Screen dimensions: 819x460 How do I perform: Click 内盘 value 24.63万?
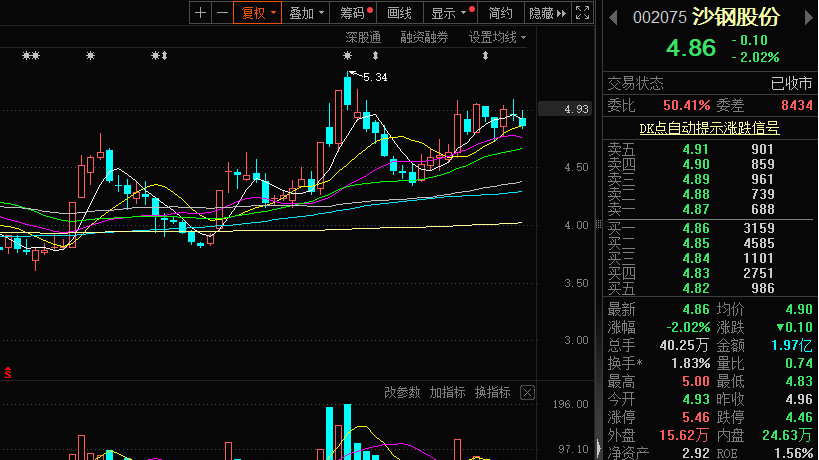point(787,435)
